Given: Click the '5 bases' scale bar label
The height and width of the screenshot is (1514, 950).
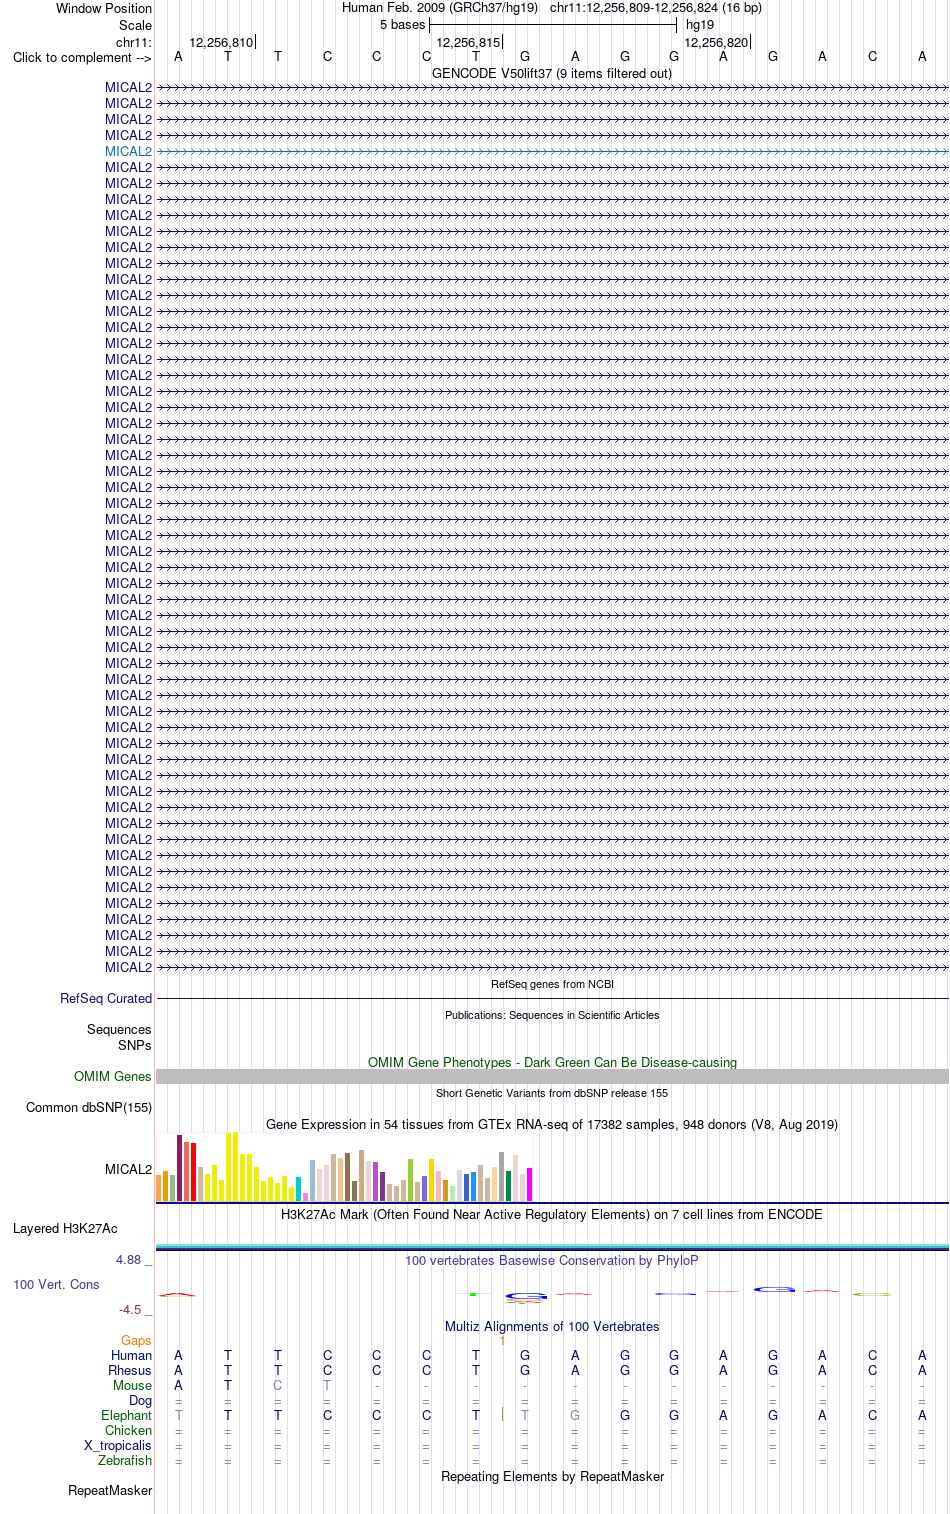Looking at the screenshot, I should [402, 25].
